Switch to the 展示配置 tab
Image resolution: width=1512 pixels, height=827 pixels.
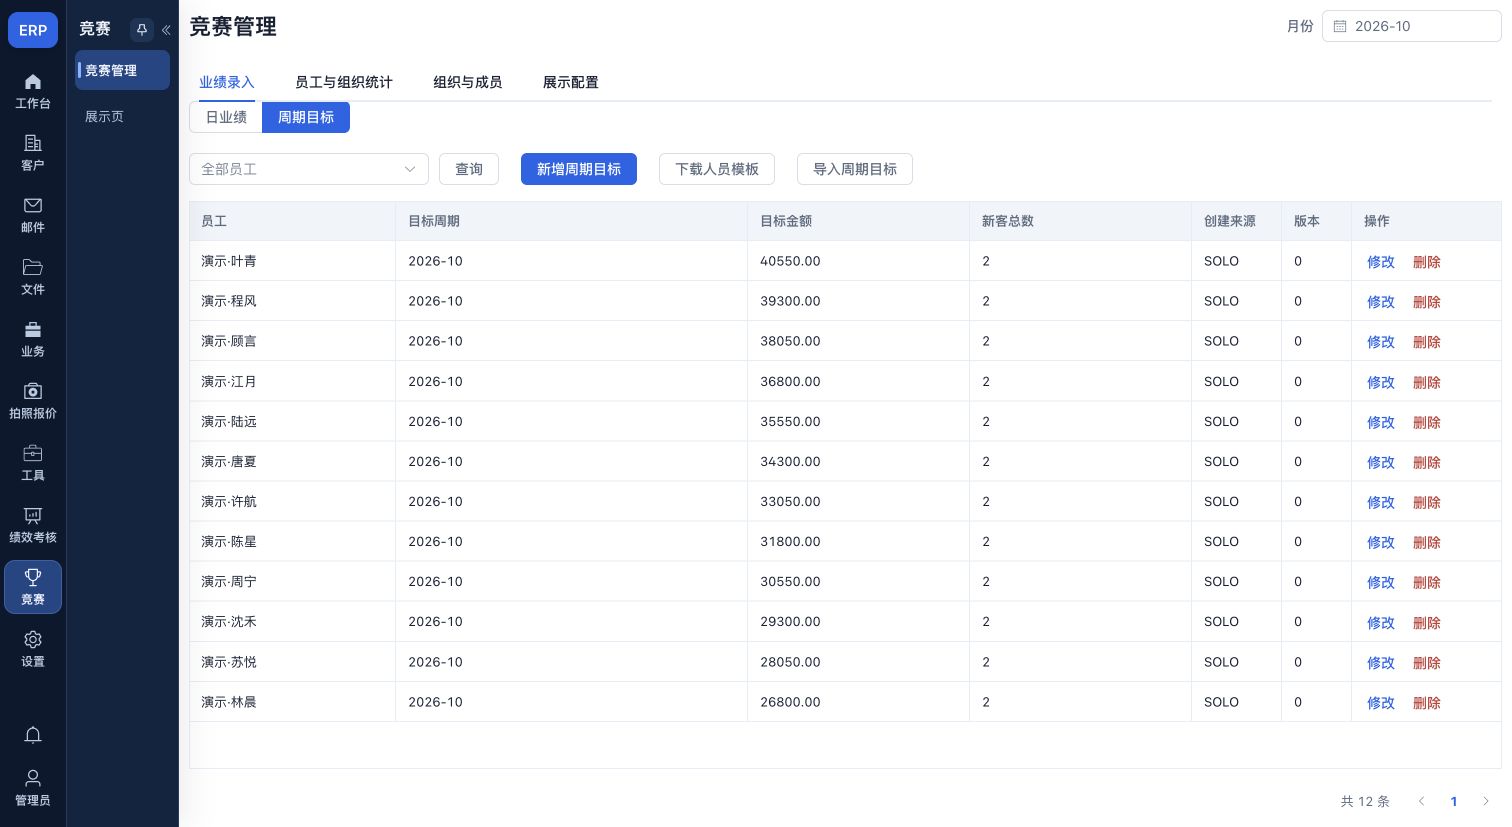[571, 82]
